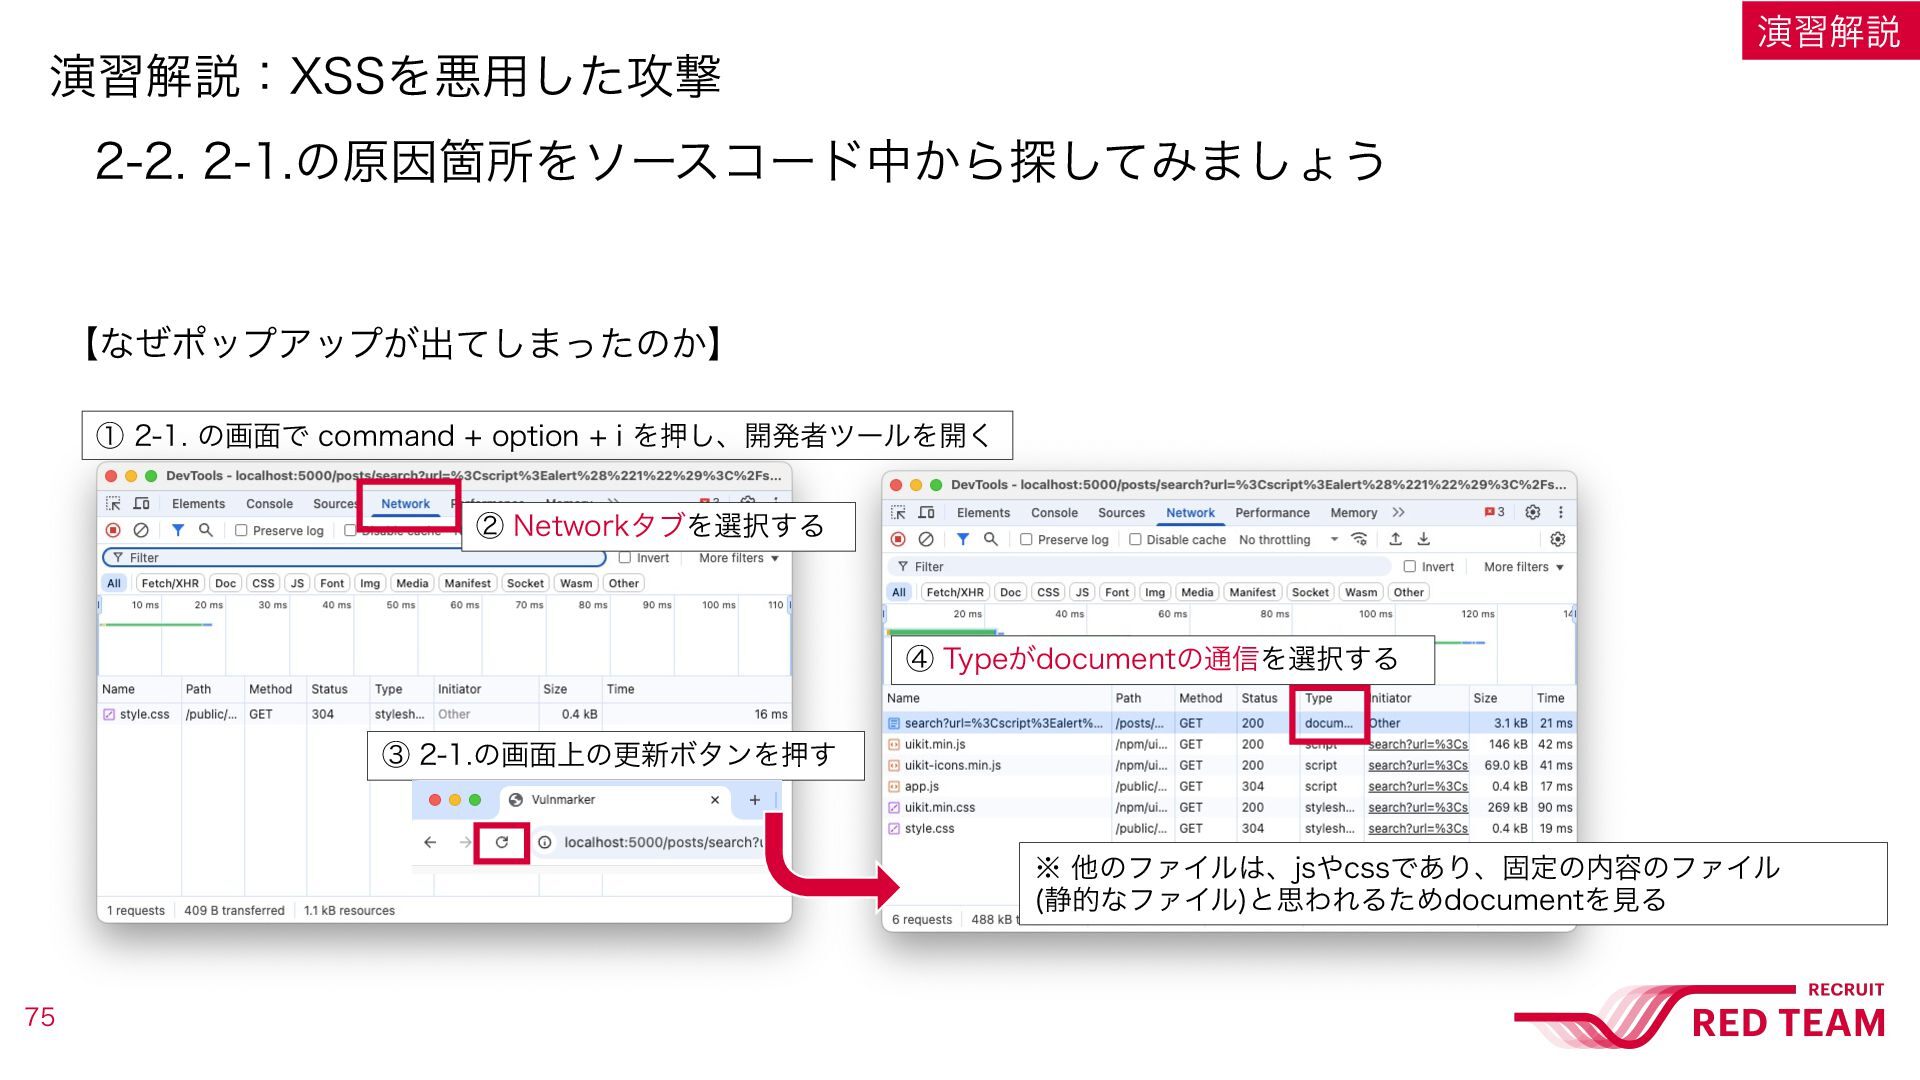
Task: Open DevTools settings gear in right window
Action: (1532, 512)
